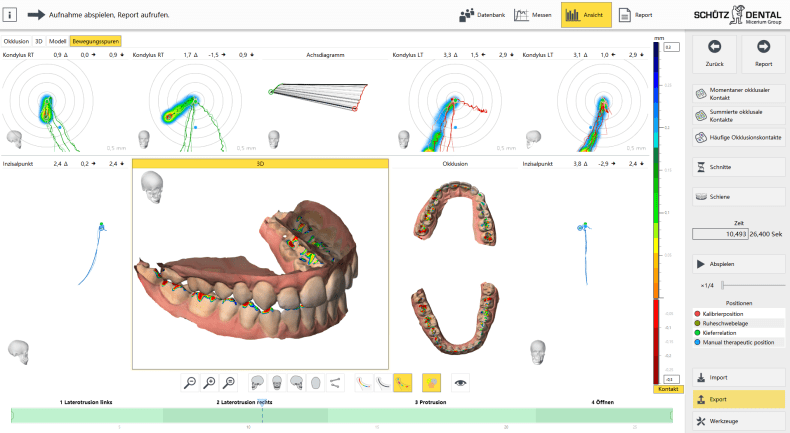Click the Zeit input field showing 10,493

pyautogui.click(x=720, y=234)
